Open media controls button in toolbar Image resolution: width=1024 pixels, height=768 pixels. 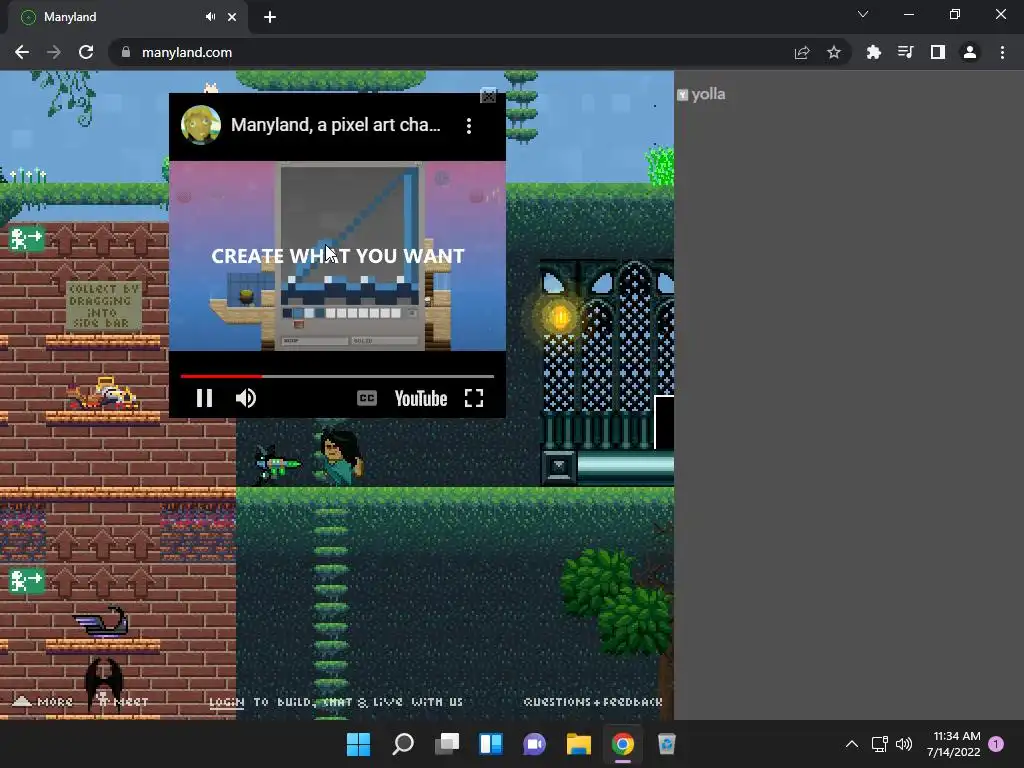906,52
